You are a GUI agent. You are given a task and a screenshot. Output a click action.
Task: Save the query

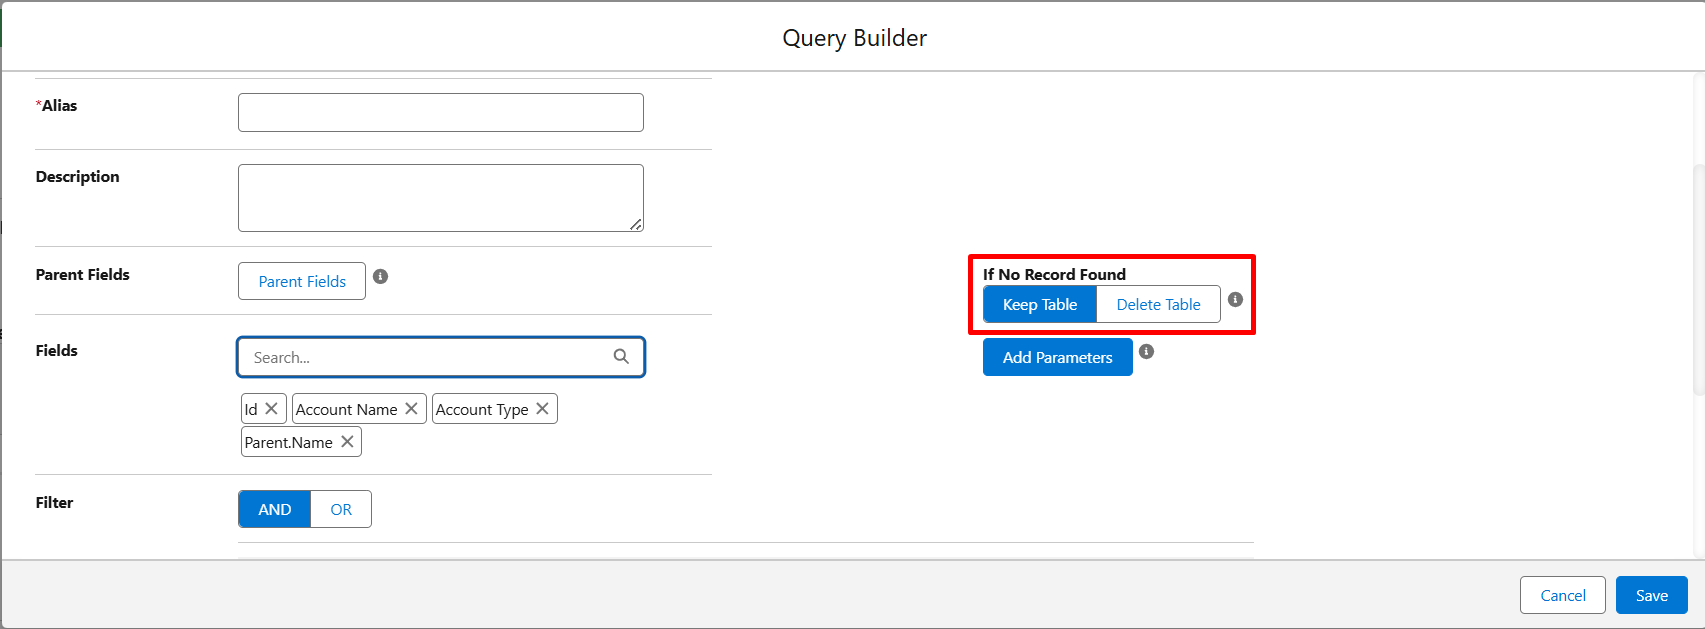coord(1651,596)
